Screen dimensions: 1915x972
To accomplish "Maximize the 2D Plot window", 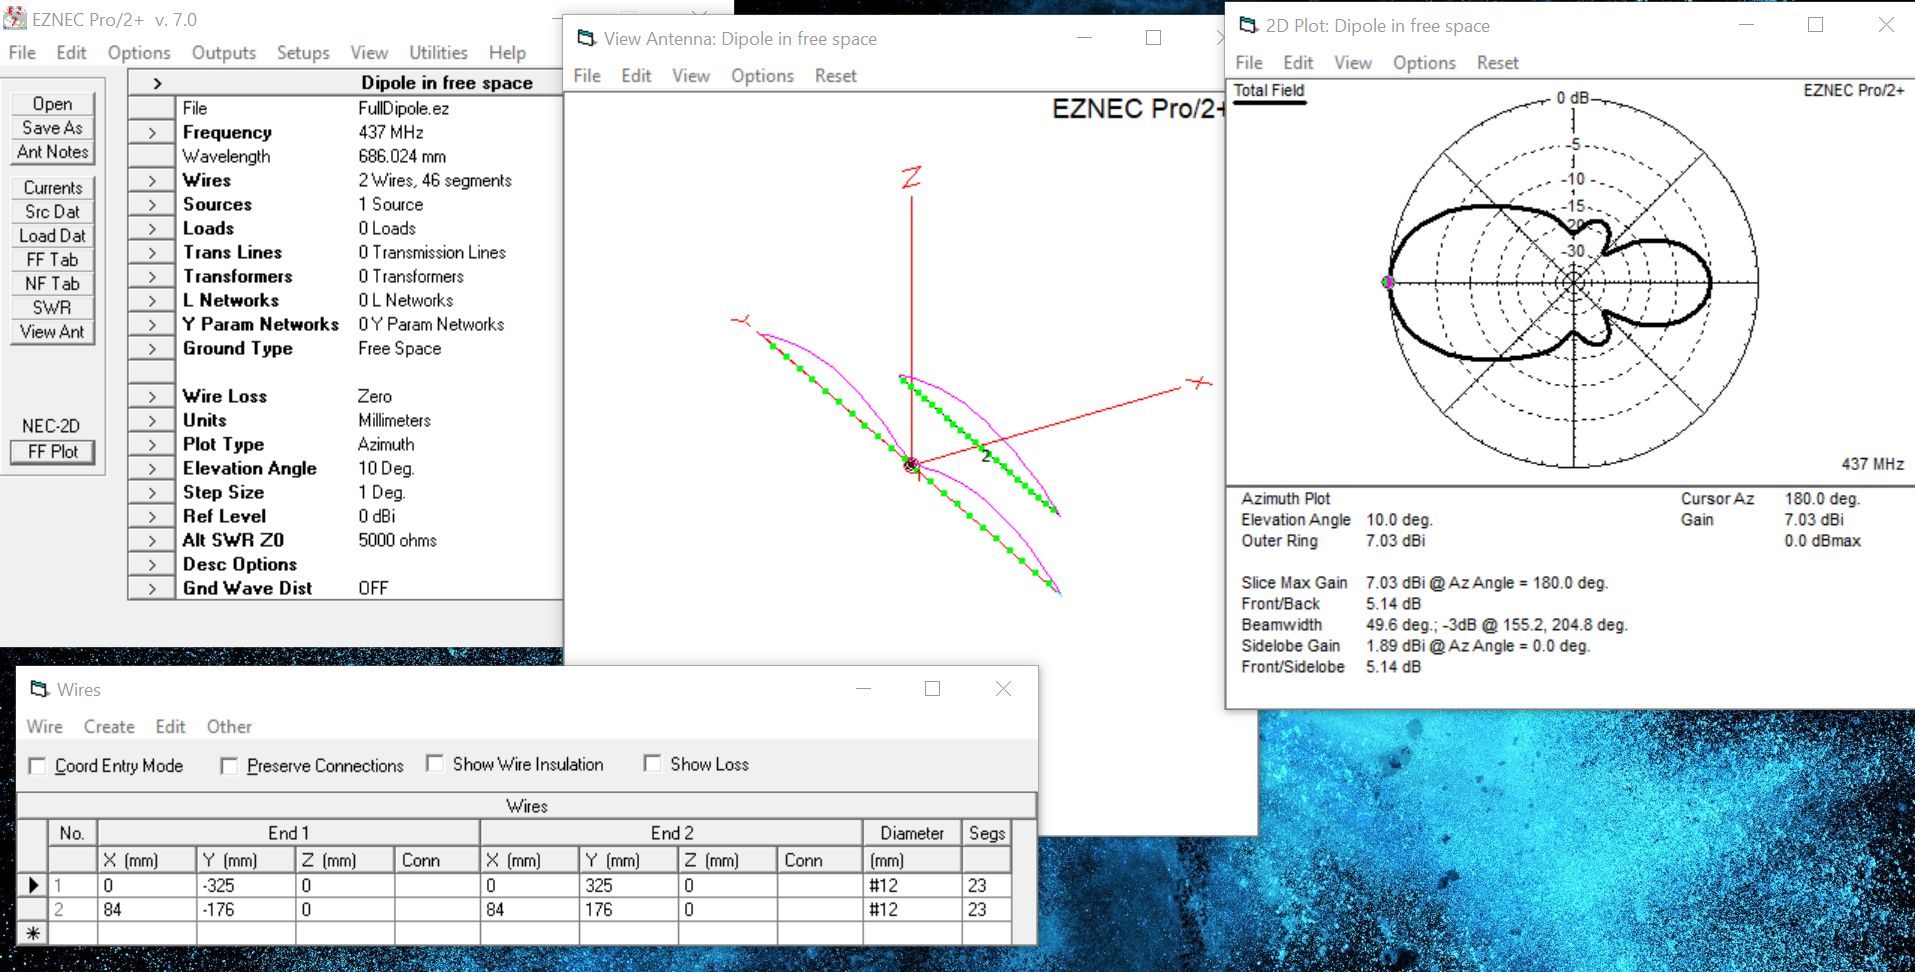I will [1816, 25].
